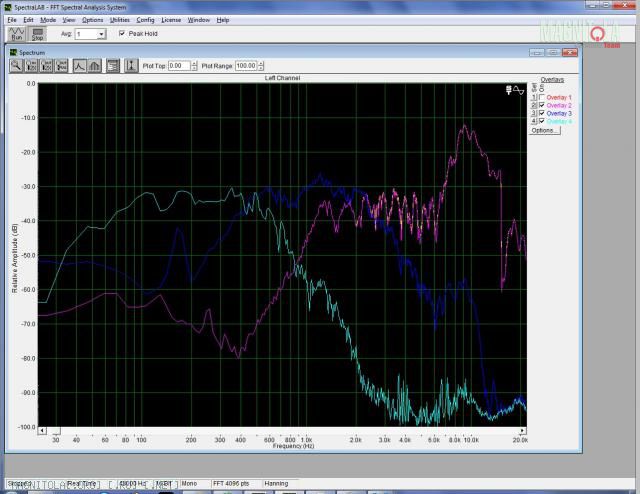Enable the Overlay 1 checkbox
This screenshot has height=494, width=640.
[x=542, y=97]
